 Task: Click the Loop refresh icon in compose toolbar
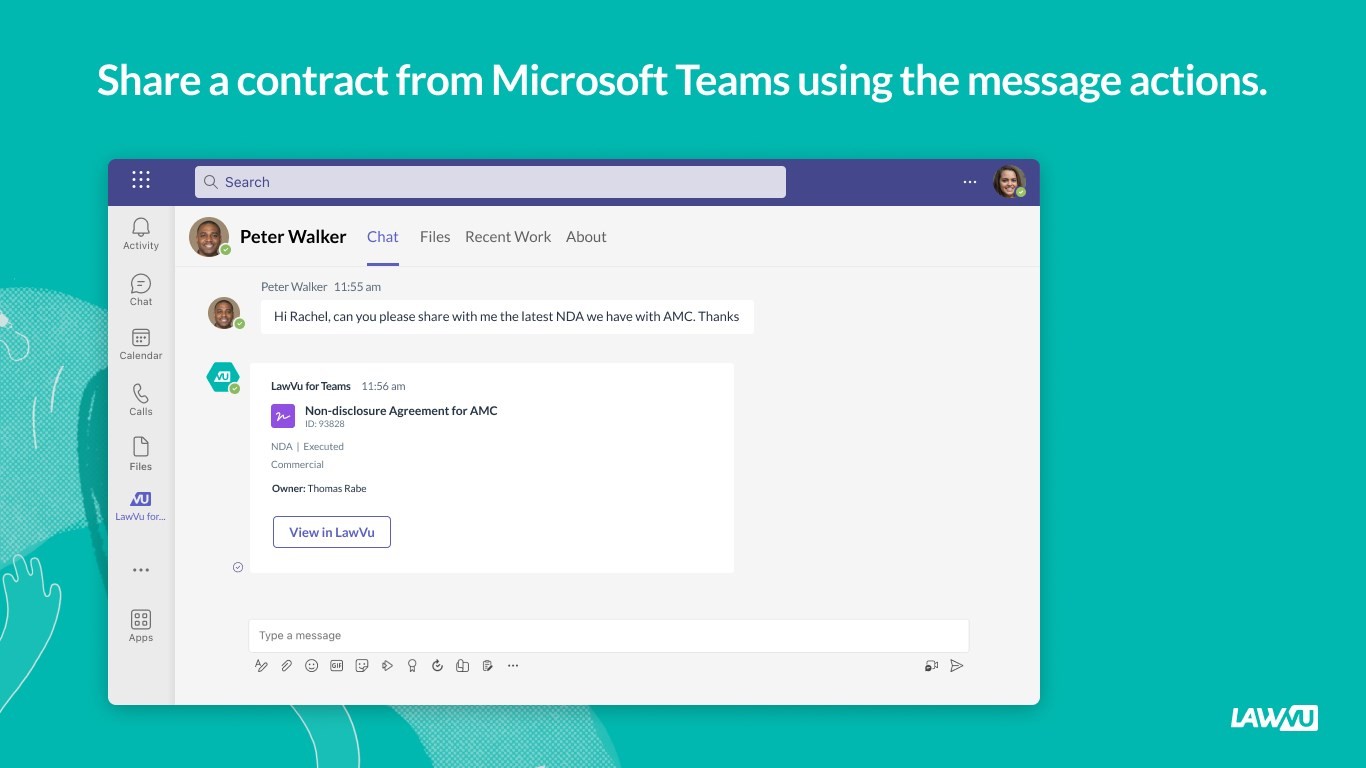(x=437, y=666)
